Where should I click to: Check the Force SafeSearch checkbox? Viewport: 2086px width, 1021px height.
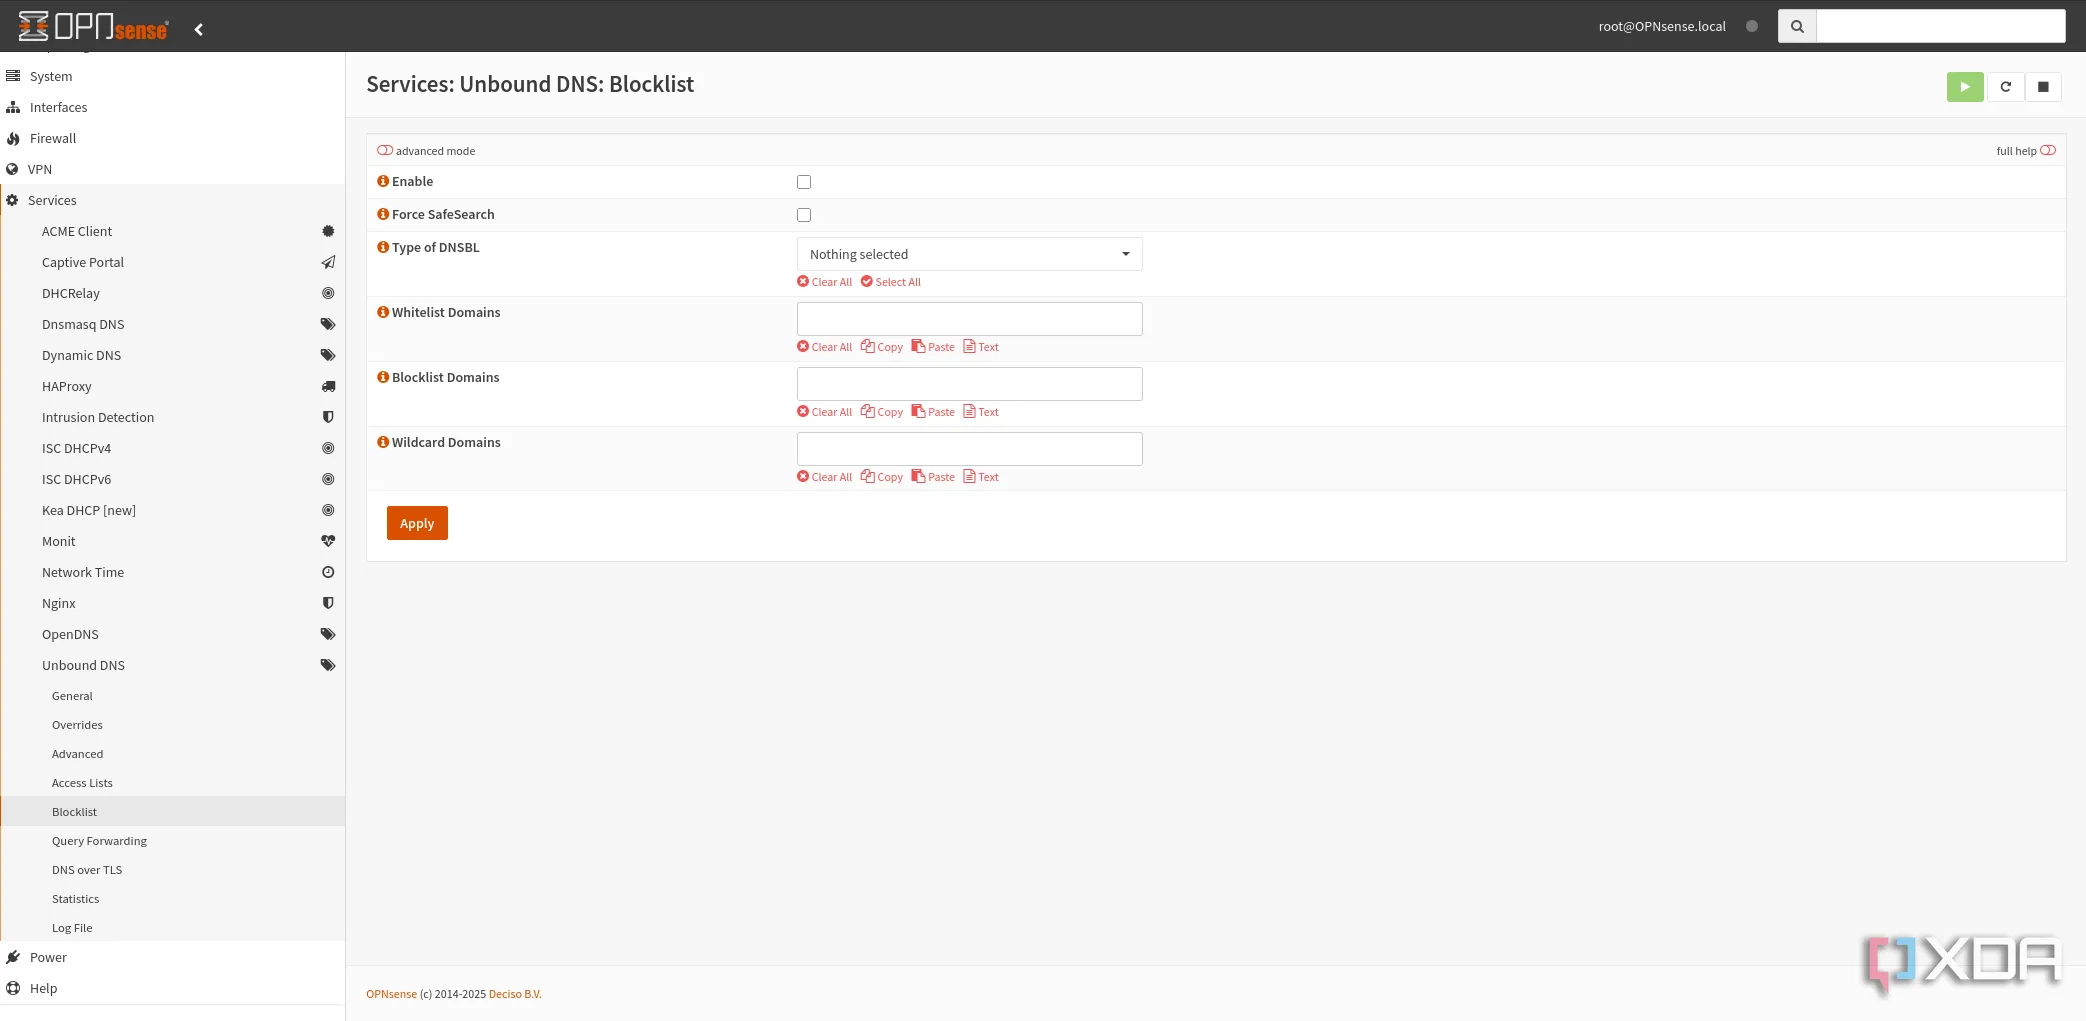[804, 215]
